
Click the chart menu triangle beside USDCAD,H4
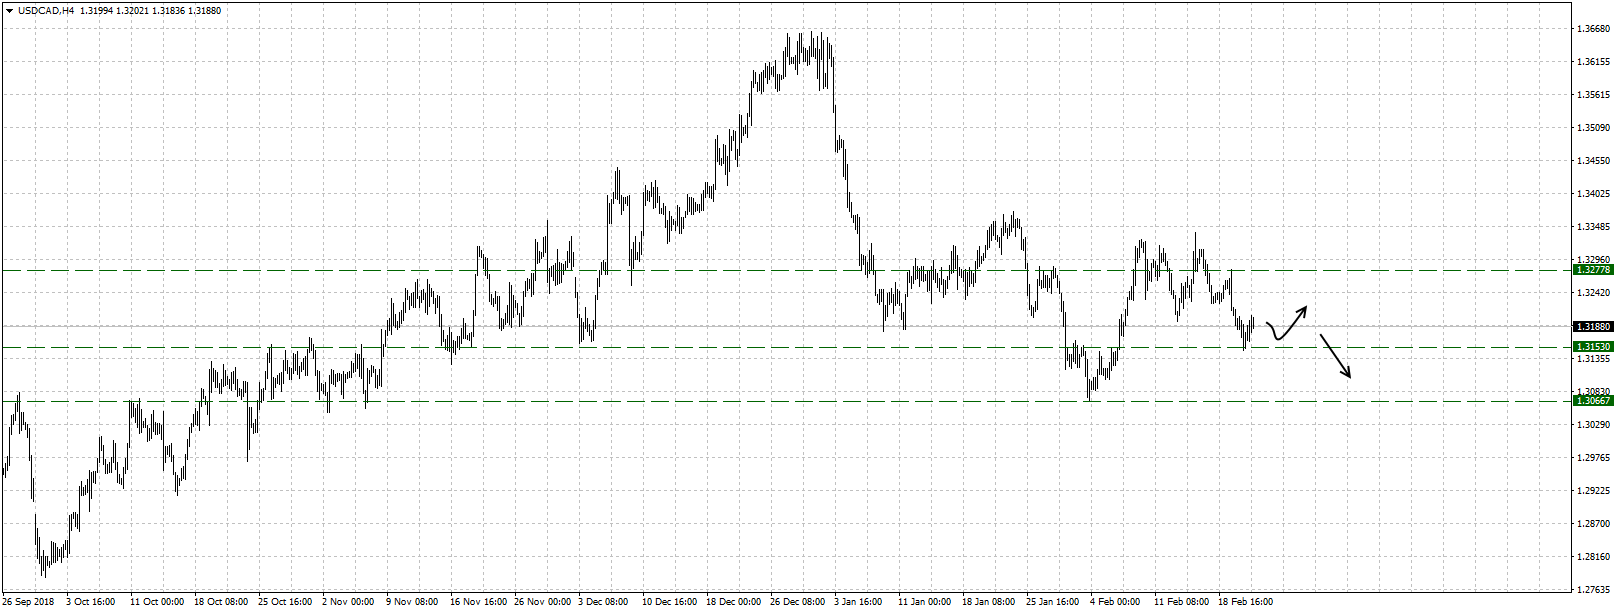(x=9, y=11)
